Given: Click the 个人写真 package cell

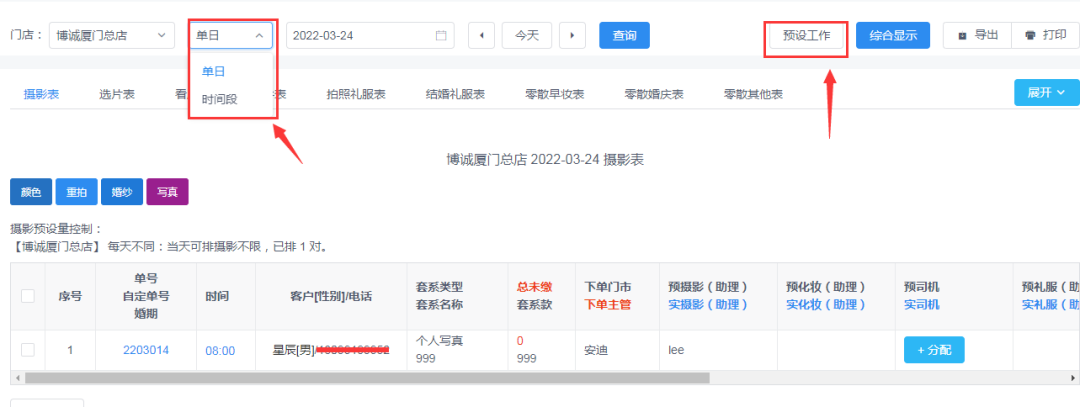Looking at the screenshot, I should pos(438,341).
